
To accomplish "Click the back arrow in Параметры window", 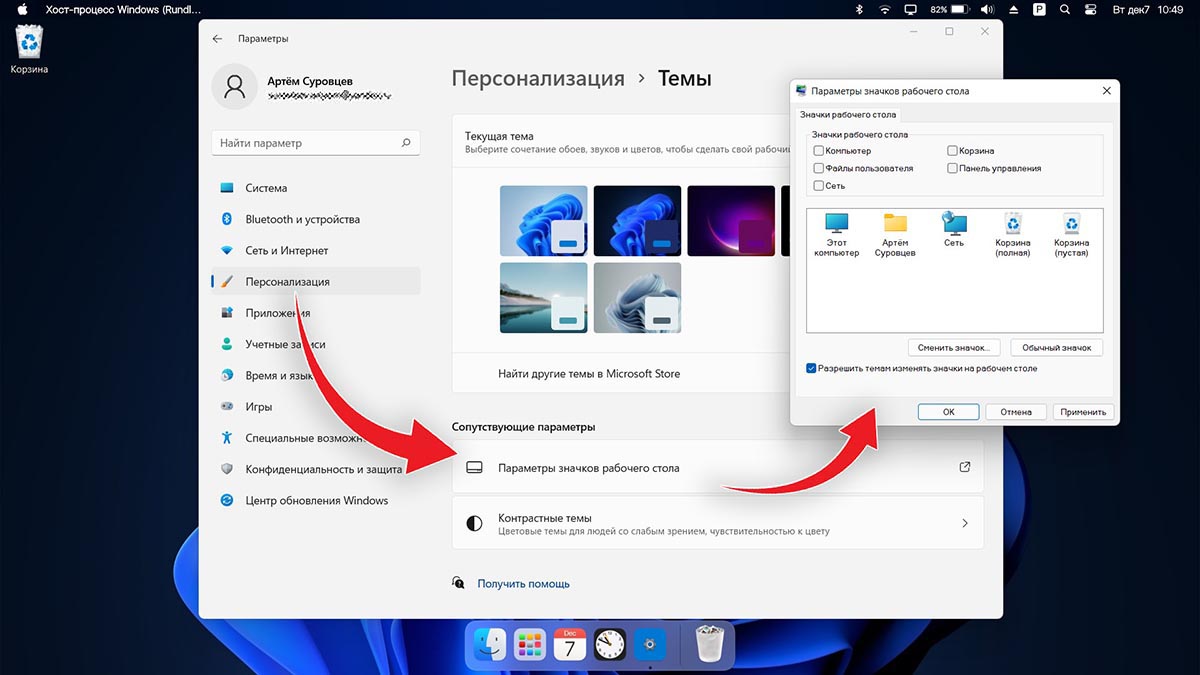I will [218, 39].
